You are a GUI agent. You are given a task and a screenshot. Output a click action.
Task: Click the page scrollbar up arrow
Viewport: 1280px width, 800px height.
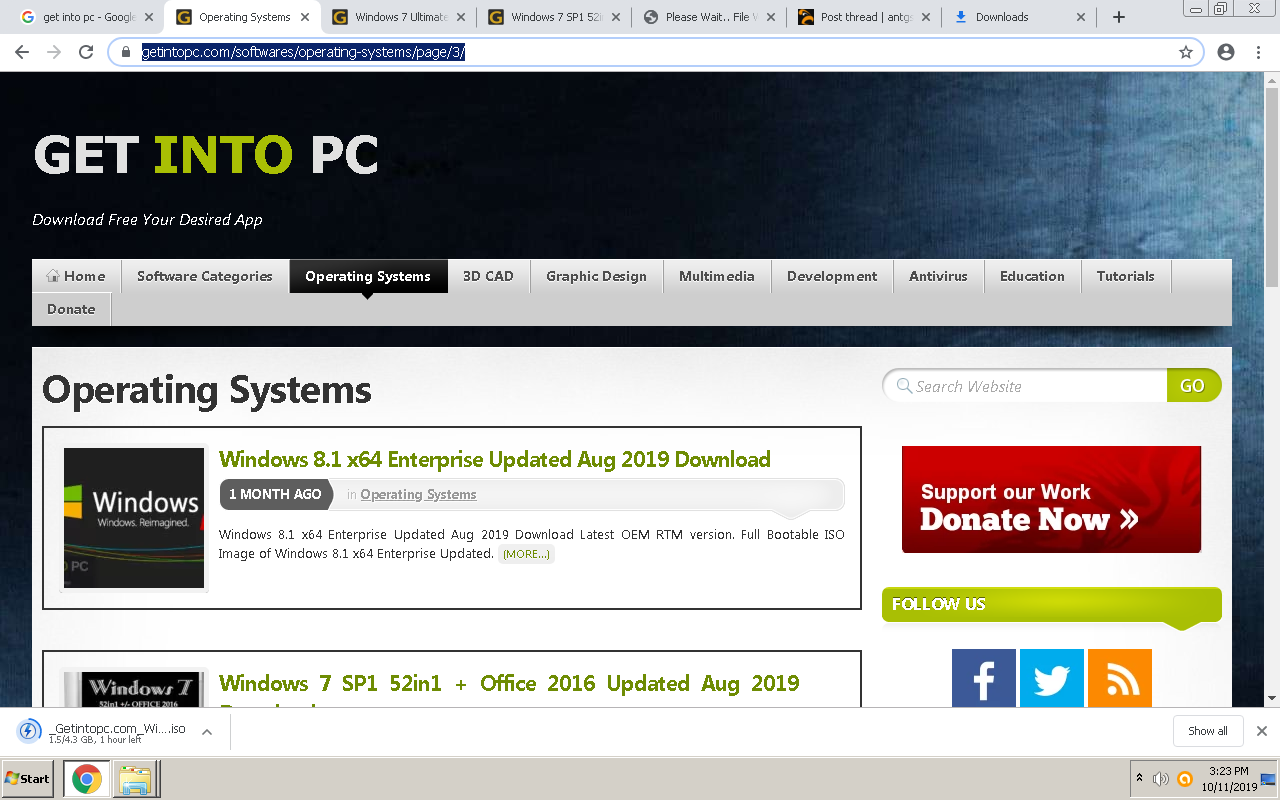(1272, 79)
